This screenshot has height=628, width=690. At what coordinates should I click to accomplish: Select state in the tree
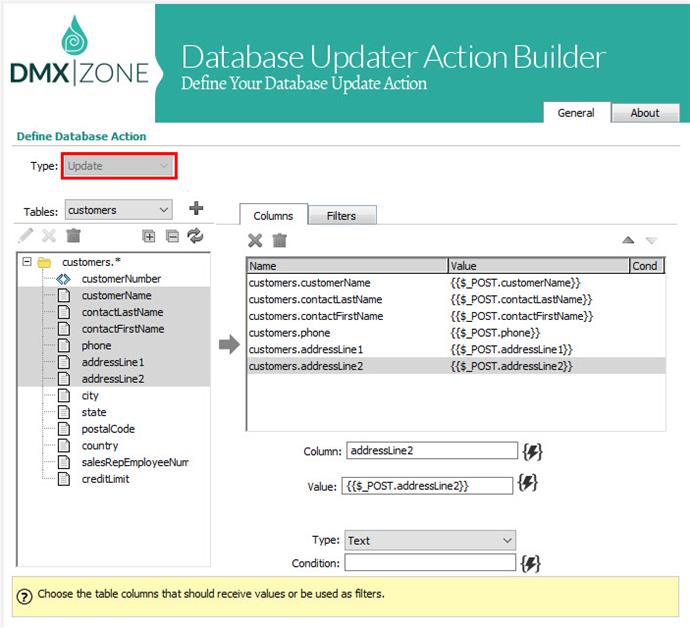[x=94, y=413]
